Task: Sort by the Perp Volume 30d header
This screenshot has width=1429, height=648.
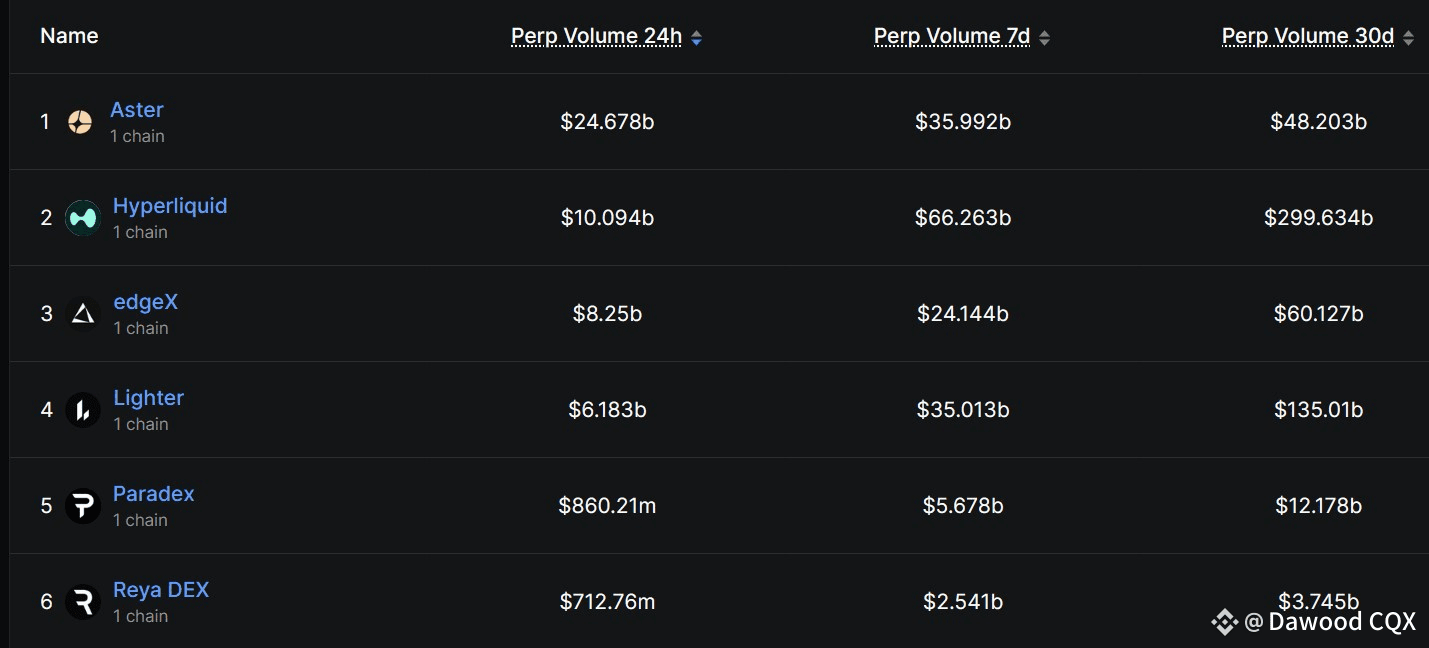Action: [1308, 36]
